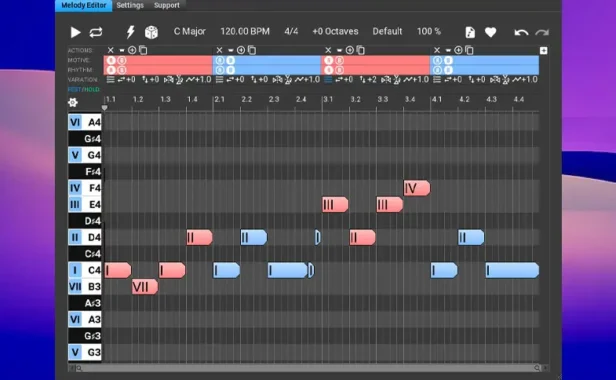Click circled plus icon on bar 1
The height and width of the screenshot is (380, 616).
(x=132, y=50)
